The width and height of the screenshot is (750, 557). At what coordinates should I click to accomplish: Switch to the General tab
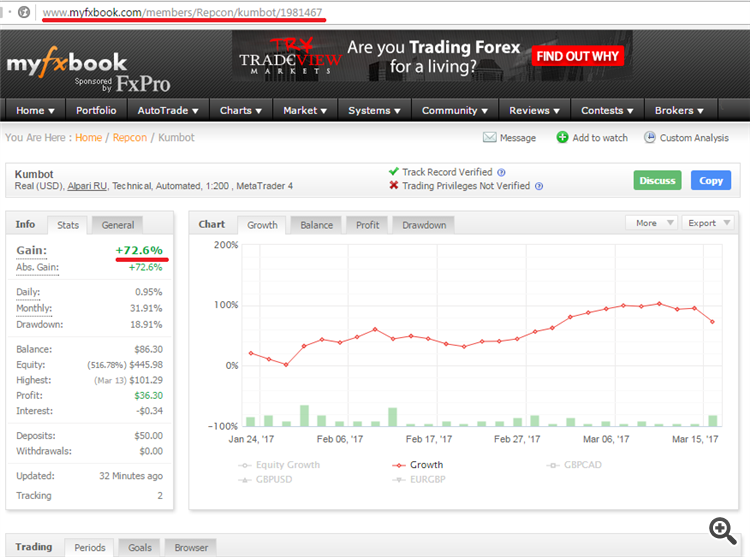[x=118, y=225]
